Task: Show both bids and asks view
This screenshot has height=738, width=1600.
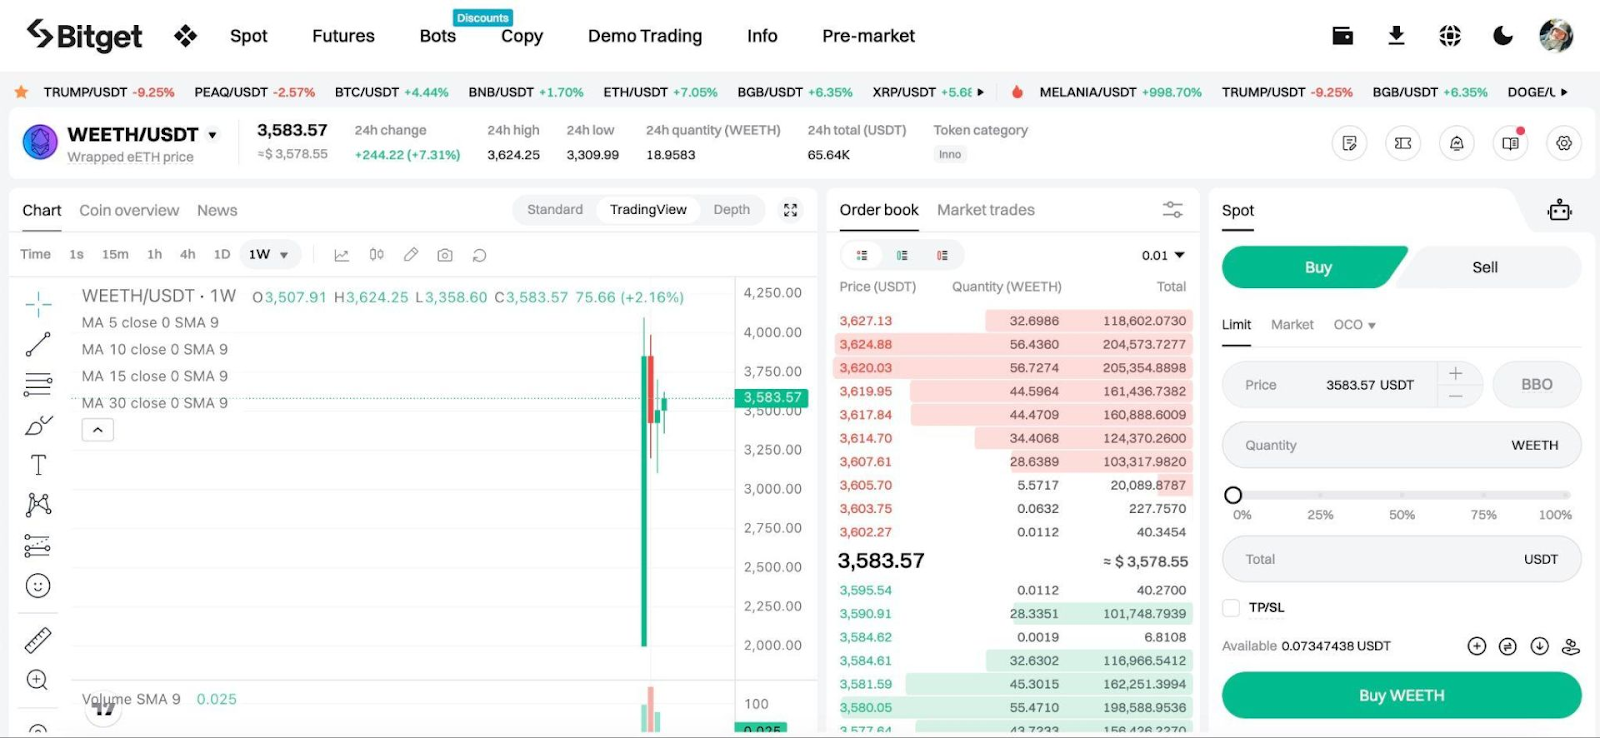Action: (x=862, y=255)
